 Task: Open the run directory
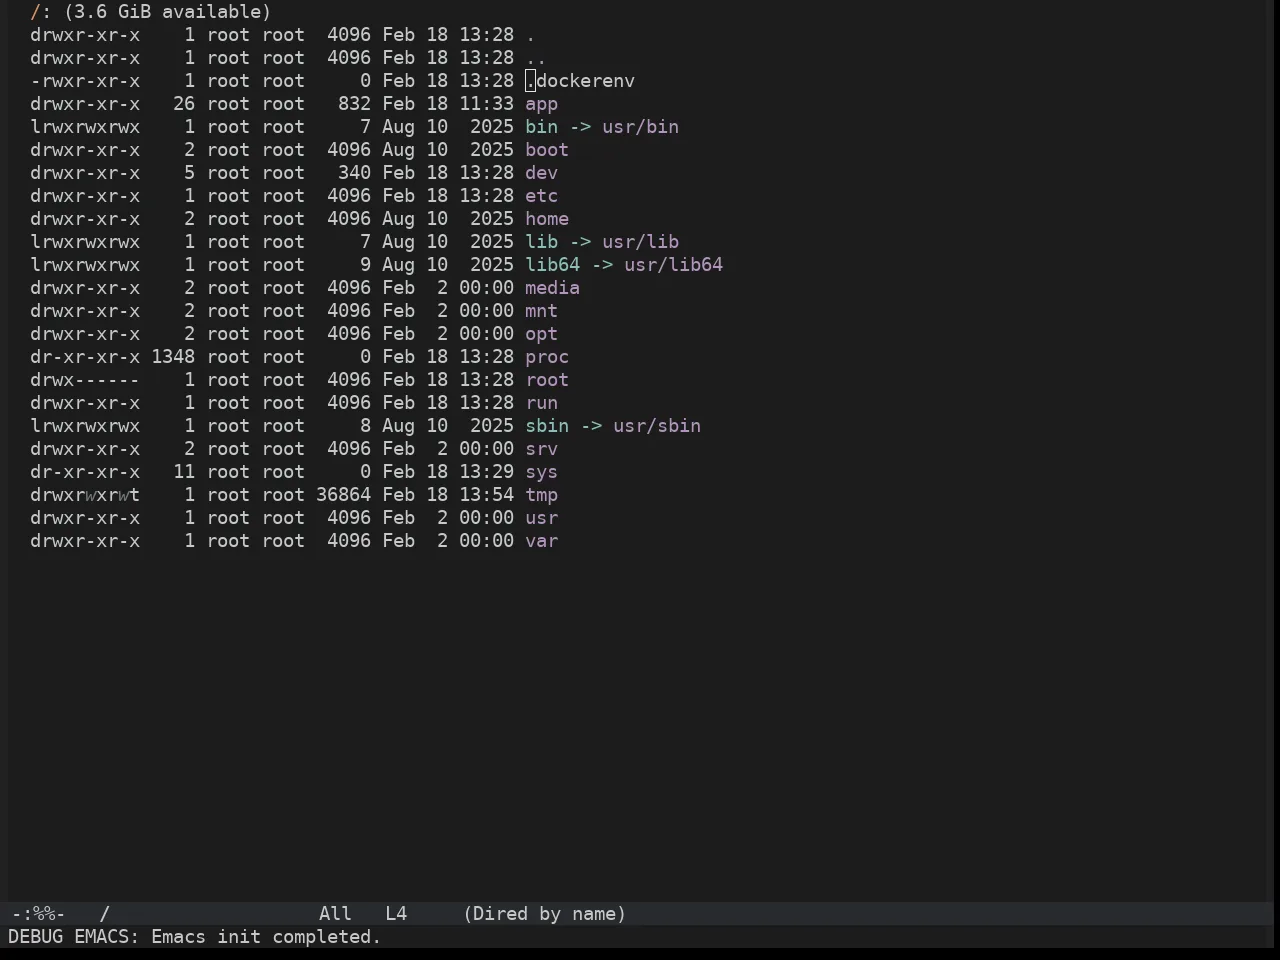tap(541, 403)
